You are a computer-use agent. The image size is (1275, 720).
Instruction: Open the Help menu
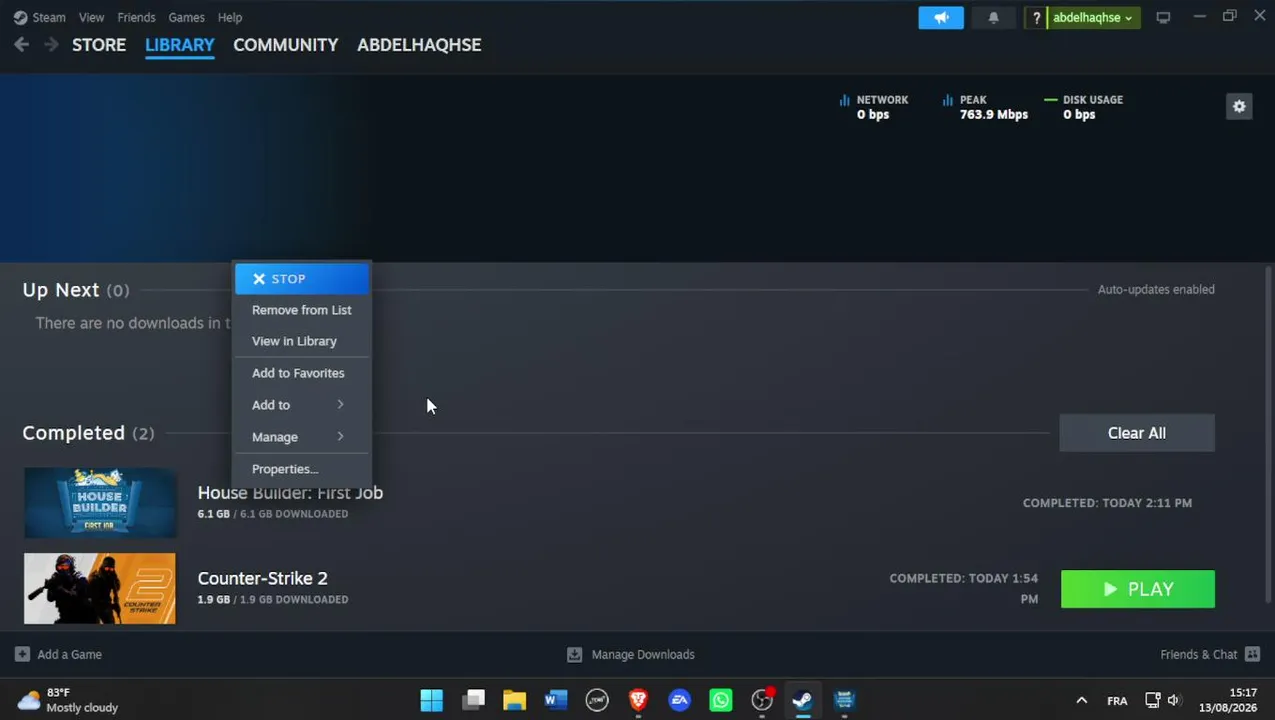tap(230, 17)
